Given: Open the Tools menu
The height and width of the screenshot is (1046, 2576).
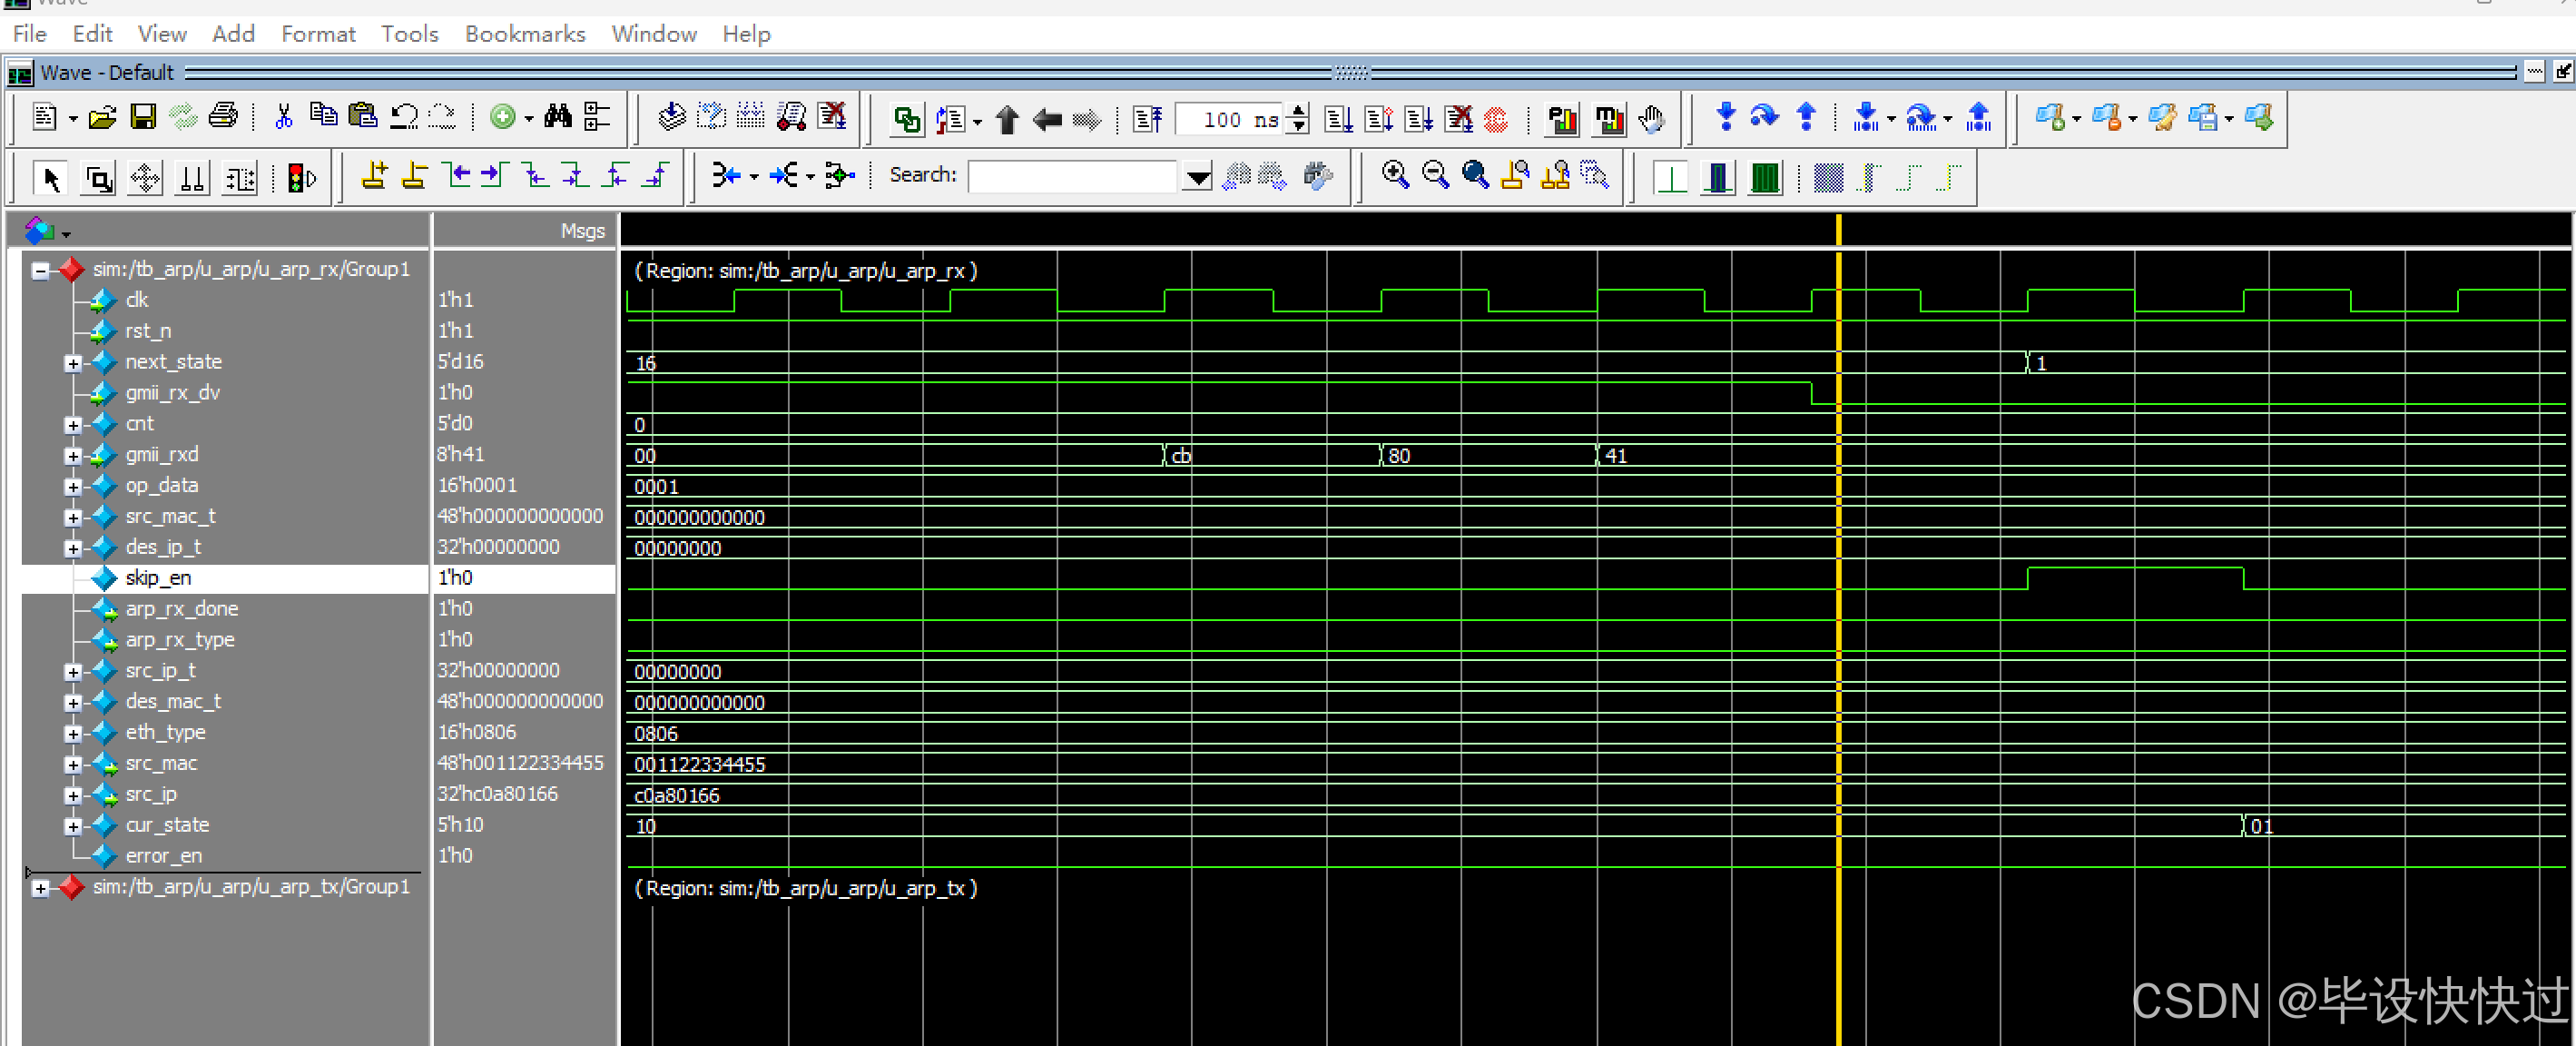Looking at the screenshot, I should coord(409,34).
